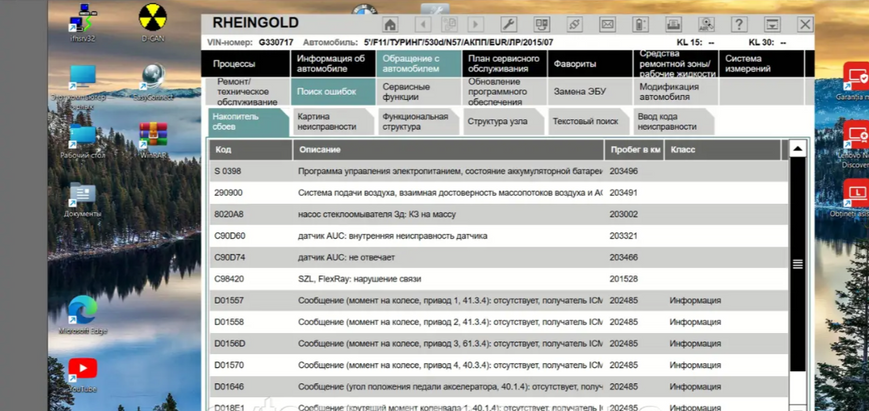Viewport: 869px width, 411px height.
Task: Open the document history icon in toolbar
Action: (449, 24)
